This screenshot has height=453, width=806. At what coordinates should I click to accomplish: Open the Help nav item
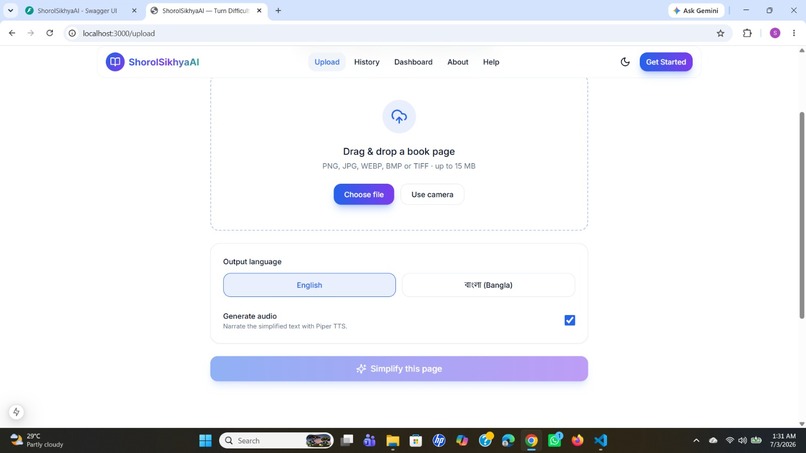click(x=491, y=62)
